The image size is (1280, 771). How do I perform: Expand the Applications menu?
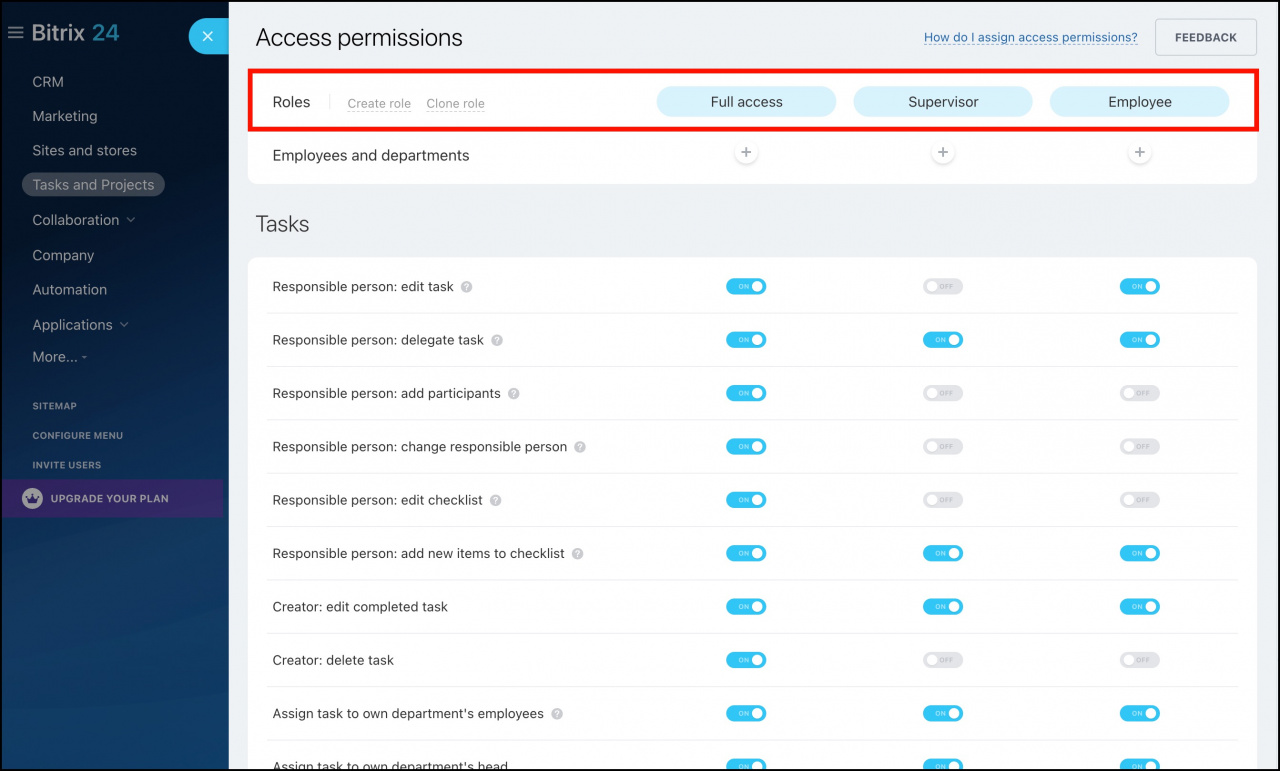81,325
